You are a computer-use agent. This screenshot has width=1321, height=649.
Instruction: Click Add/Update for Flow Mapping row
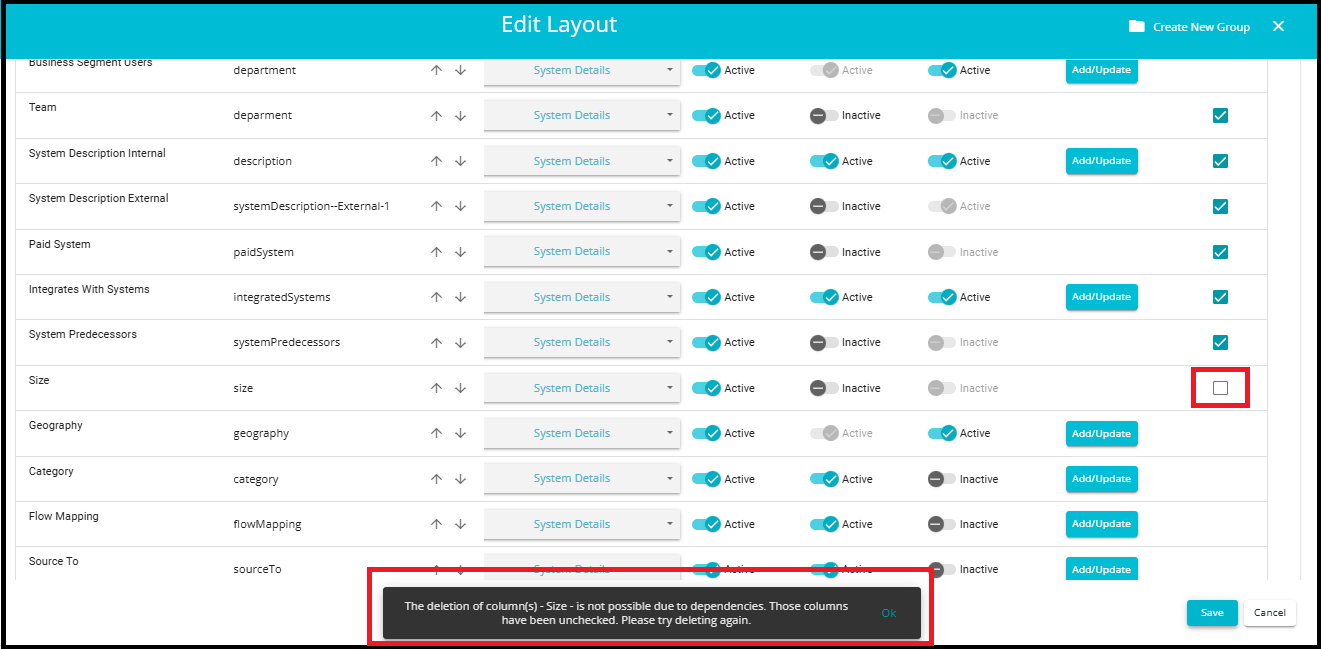point(1101,524)
